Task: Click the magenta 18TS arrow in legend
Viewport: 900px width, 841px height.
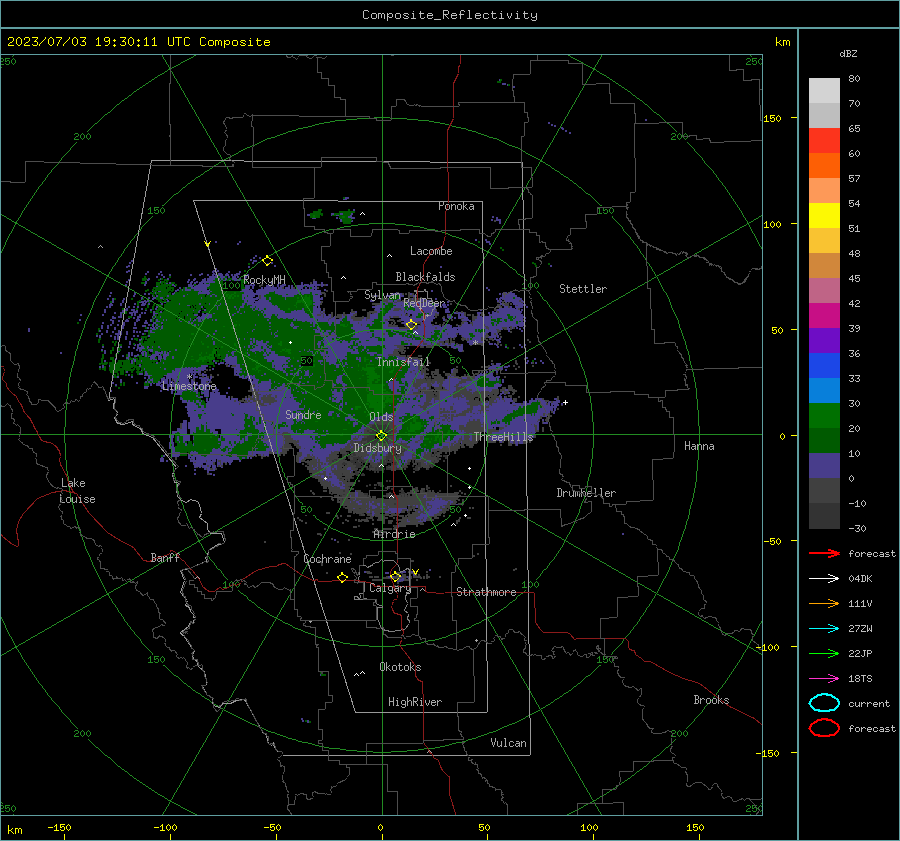Action: pos(824,679)
